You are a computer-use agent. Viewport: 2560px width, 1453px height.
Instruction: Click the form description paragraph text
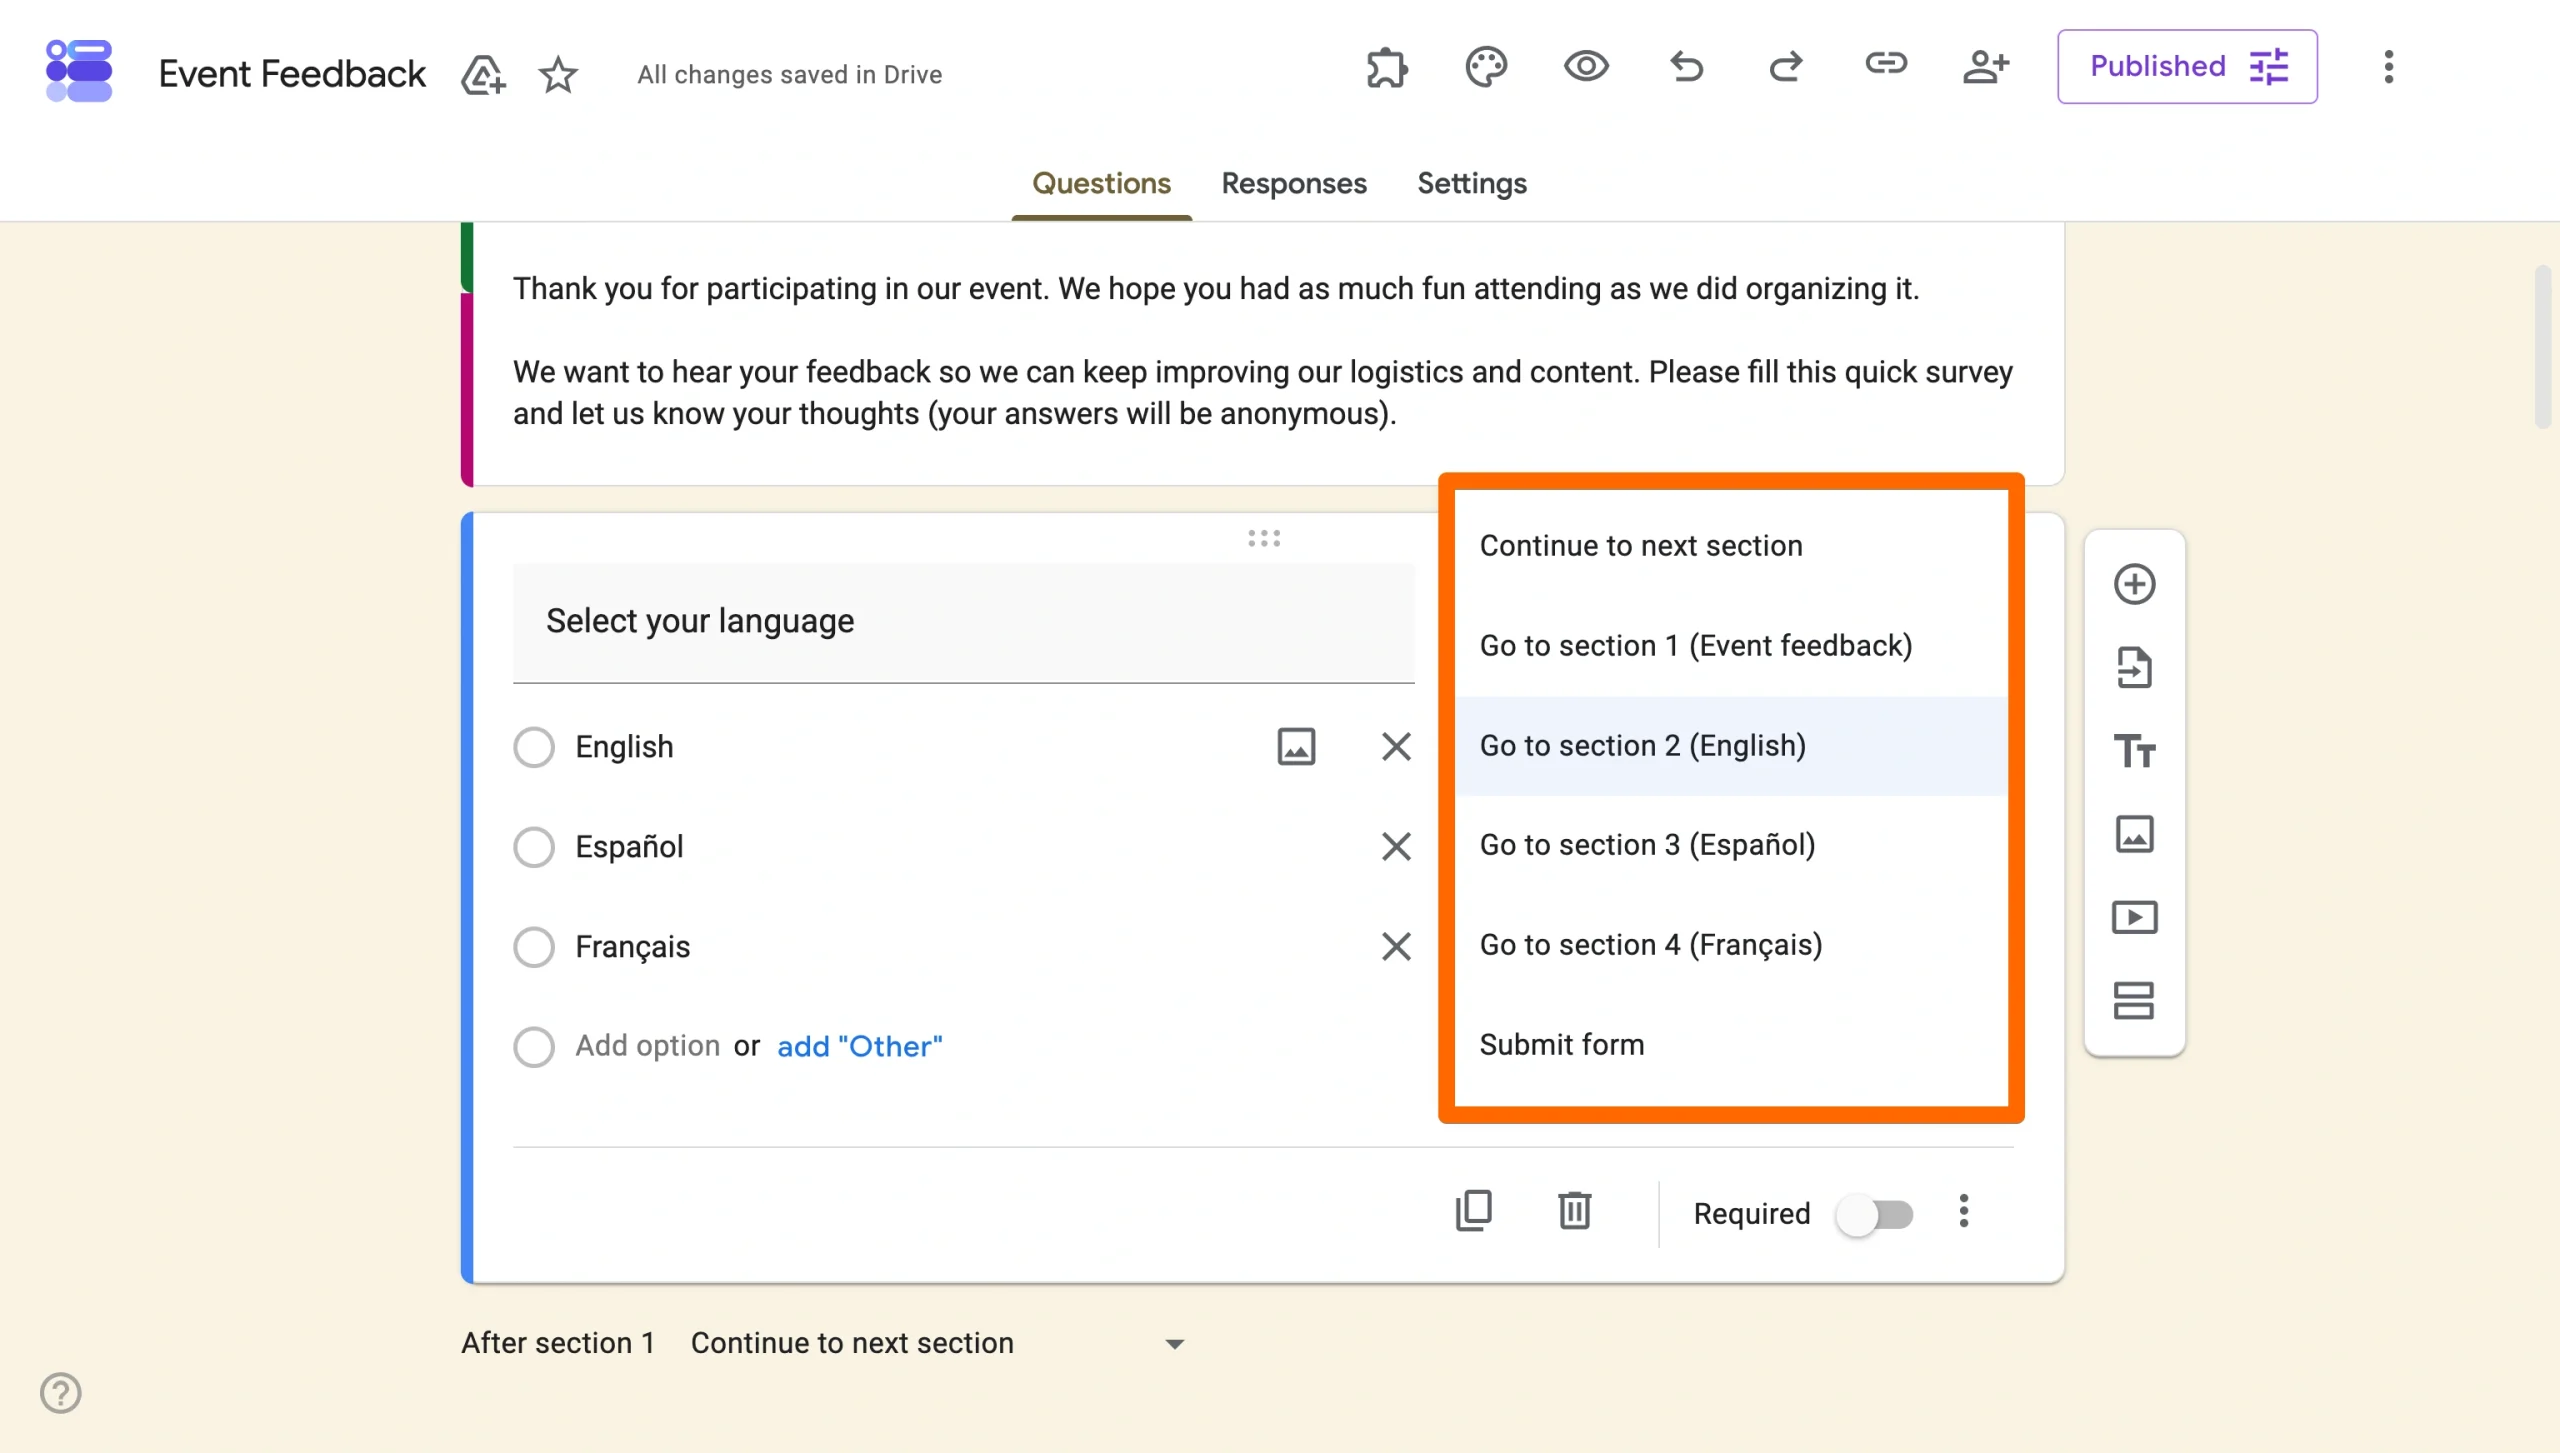pyautogui.click(x=1262, y=351)
